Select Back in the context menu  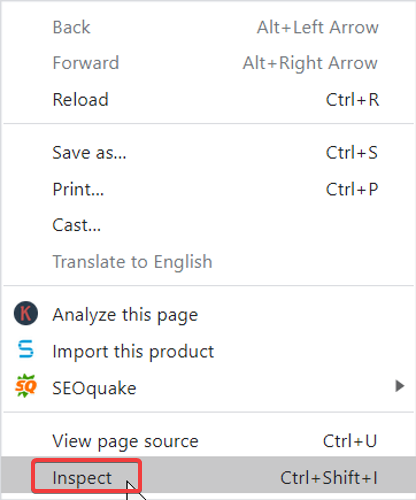[x=71, y=27]
